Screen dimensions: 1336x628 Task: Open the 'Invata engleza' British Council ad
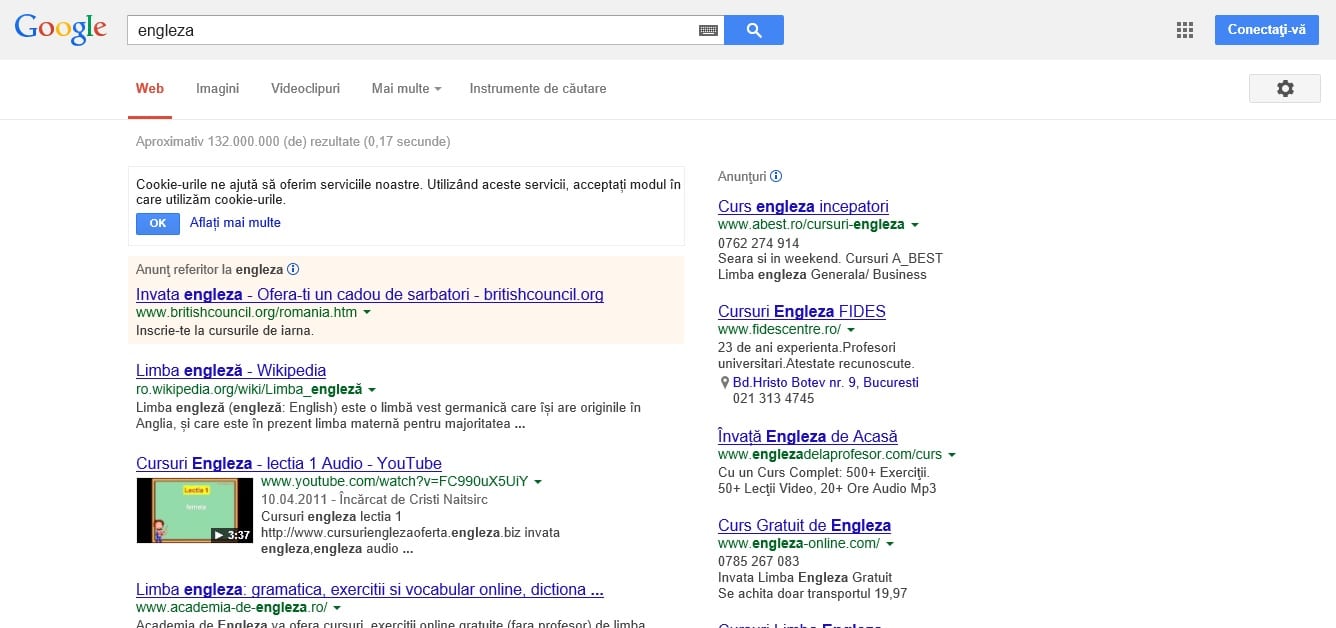370,294
